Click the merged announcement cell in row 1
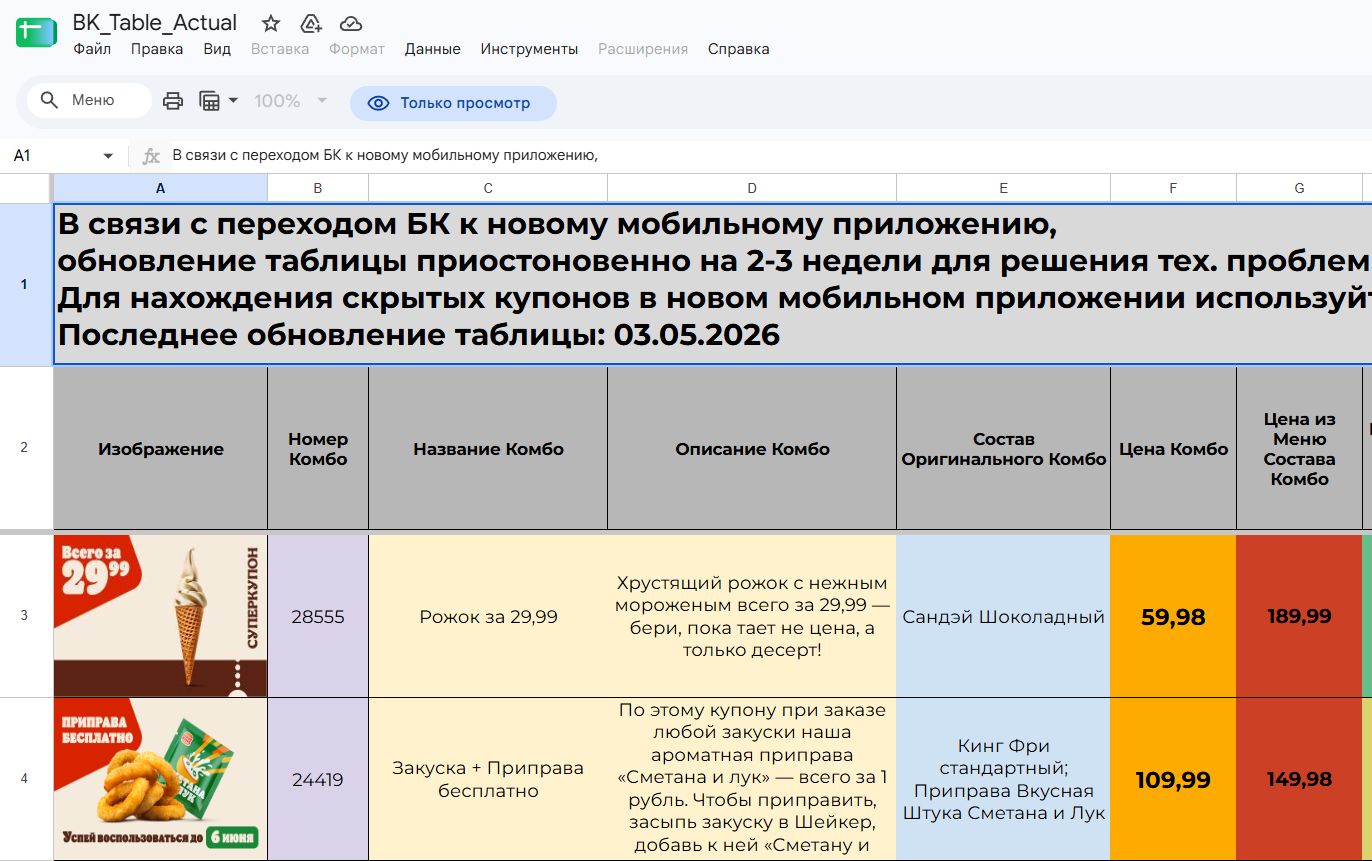Image resolution: width=1372 pixels, height=861 pixels. click(x=712, y=284)
